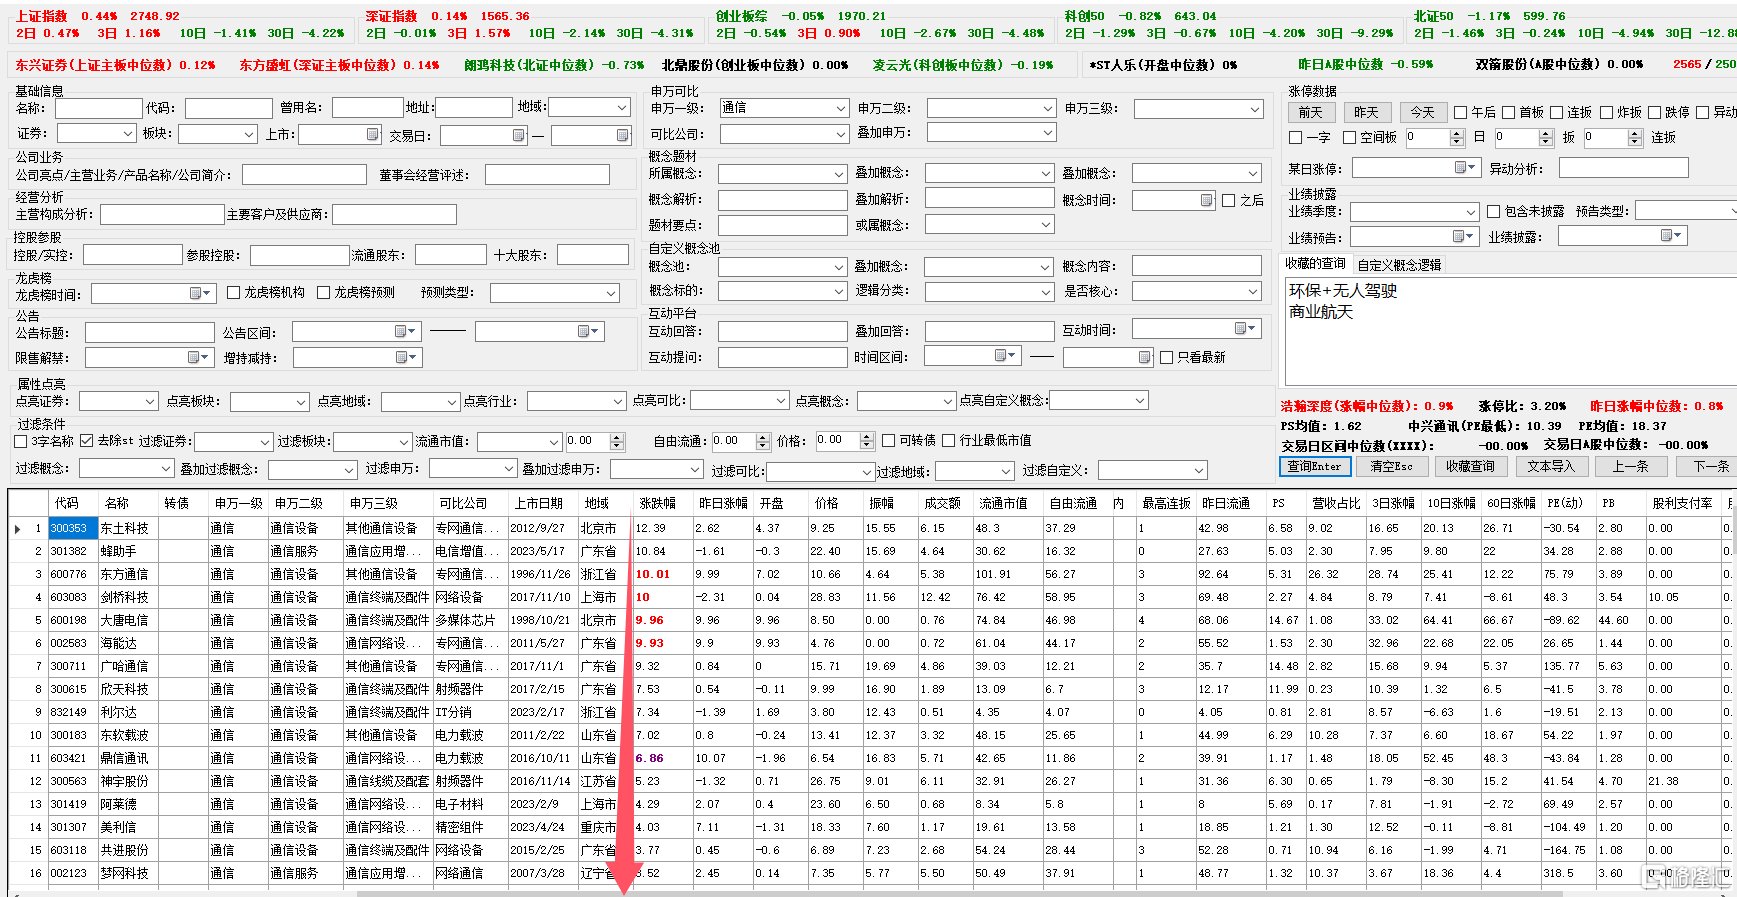This screenshot has width=1737, height=897.
Task: Enable the 龙虎榜预测 checkbox
Action: point(323,292)
